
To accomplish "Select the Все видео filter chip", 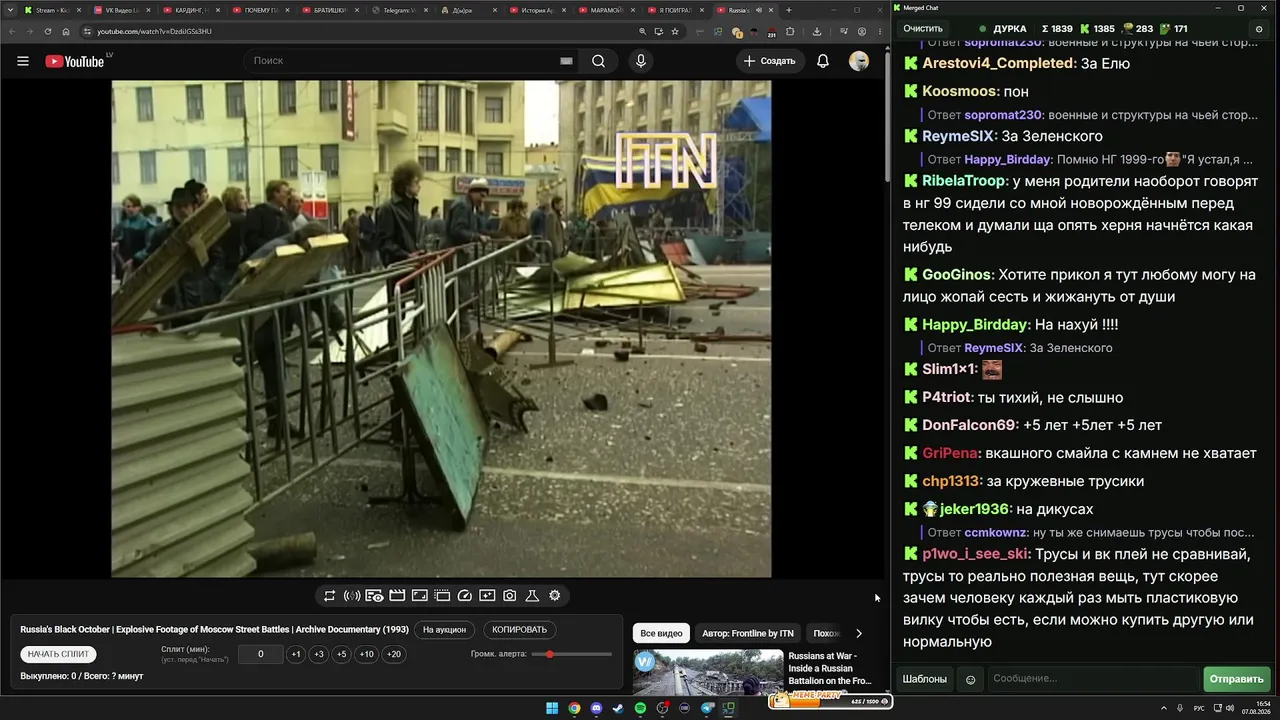I will [661, 633].
